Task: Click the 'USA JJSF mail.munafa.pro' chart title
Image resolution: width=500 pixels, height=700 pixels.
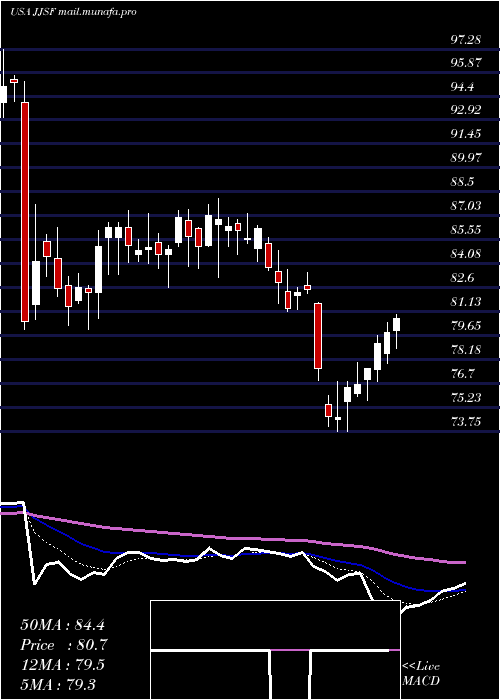Action: [x=73, y=12]
